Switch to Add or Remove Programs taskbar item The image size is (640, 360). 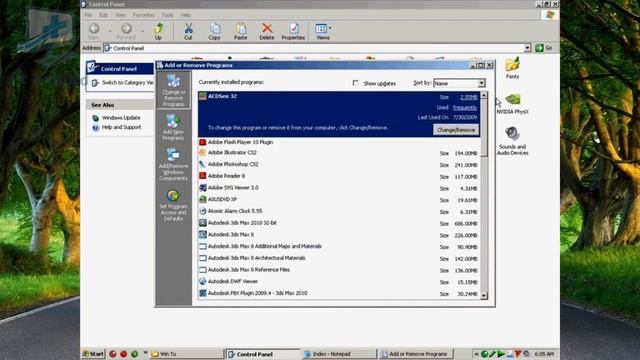coord(415,354)
